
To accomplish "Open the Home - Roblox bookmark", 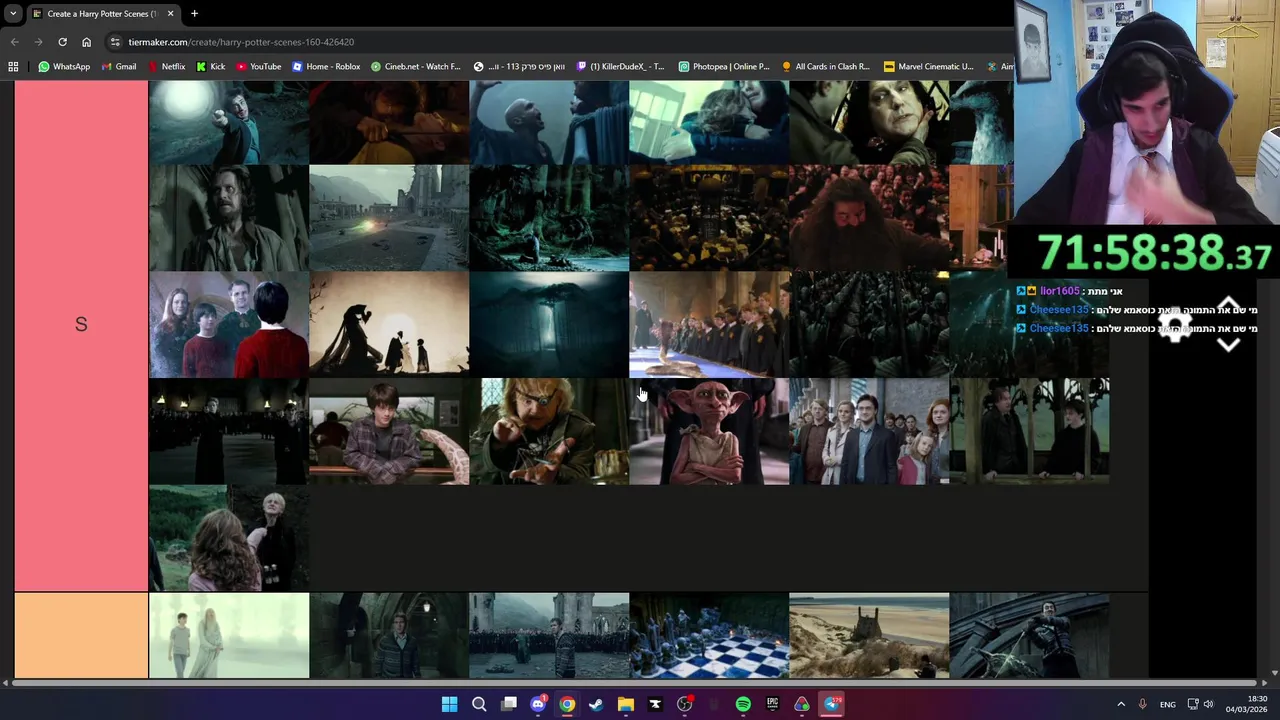I will pyautogui.click(x=326, y=67).
